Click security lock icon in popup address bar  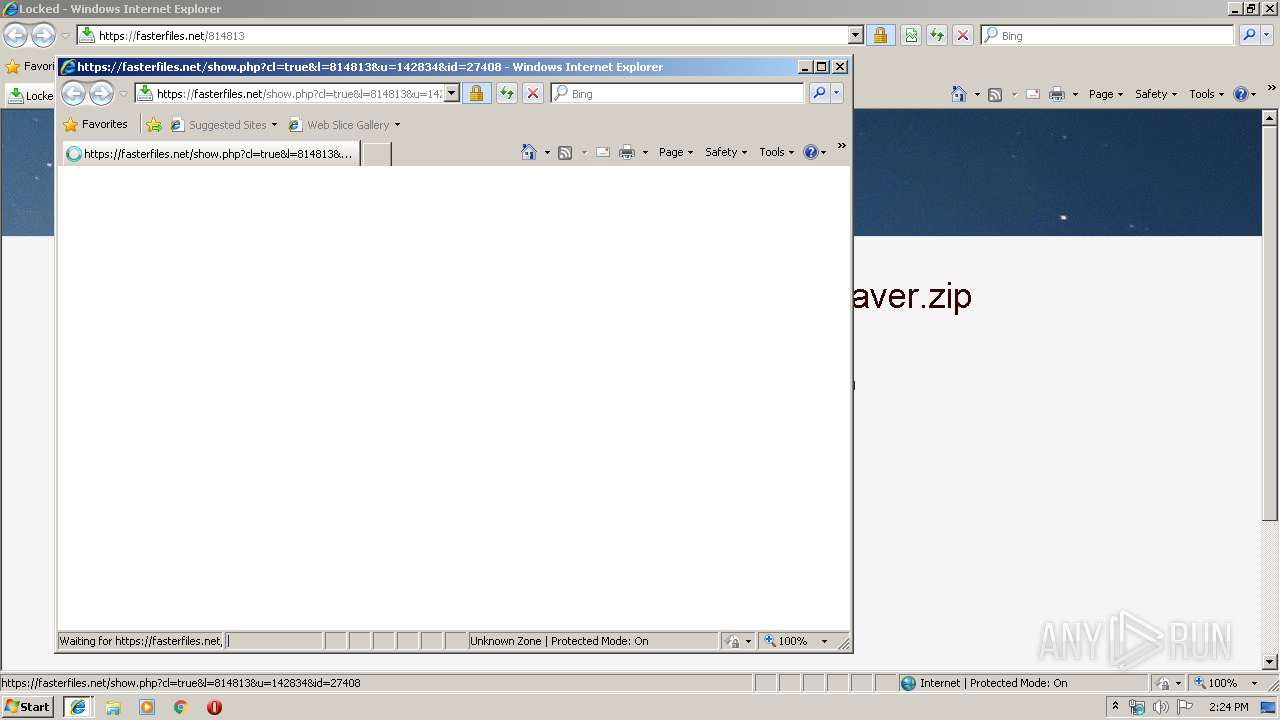476,93
